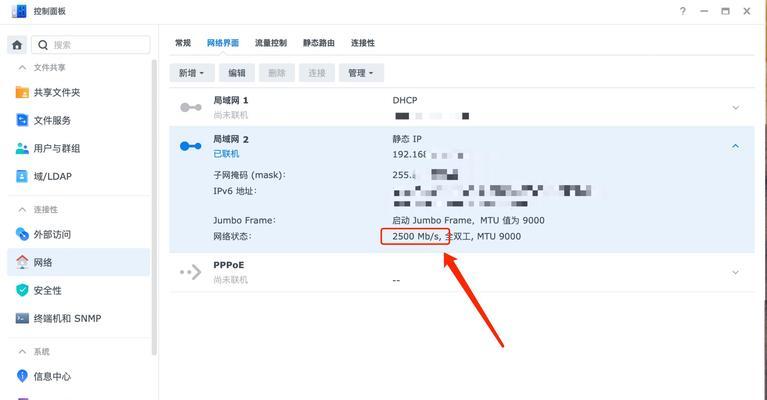The height and width of the screenshot is (400, 767).
Task: Click the 网络状态 label
Action: pyautogui.click(x=232, y=236)
